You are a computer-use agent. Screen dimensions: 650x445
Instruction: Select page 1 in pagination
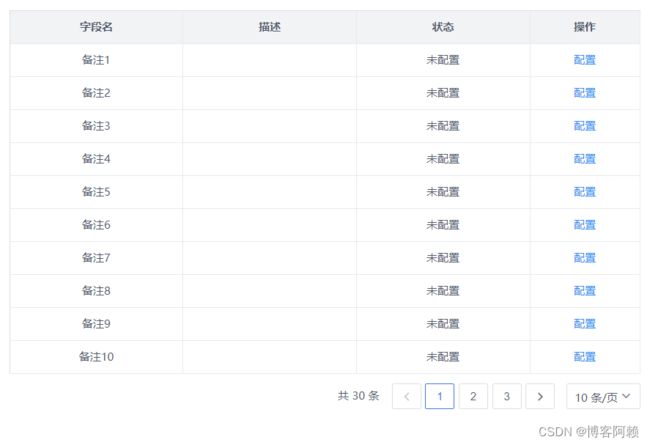[x=440, y=396]
